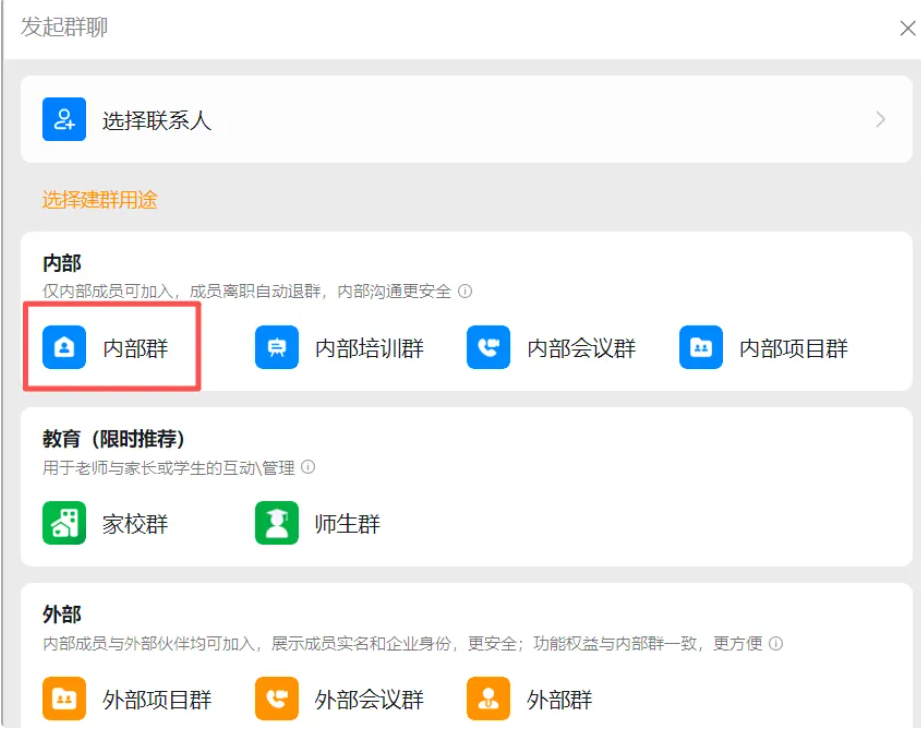Expand the 选择联系人 chevron arrow
Image resolution: width=921 pixels, height=734 pixels.
click(x=880, y=120)
